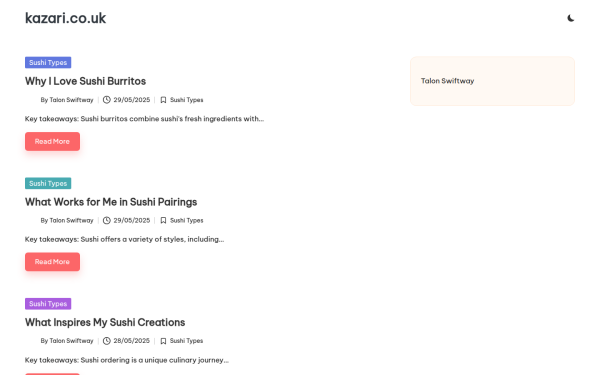Screen dimensions: 600x375
Task: Click the clock icon beside 28/05/2025
Action: pyautogui.click(x=107, y=341)
